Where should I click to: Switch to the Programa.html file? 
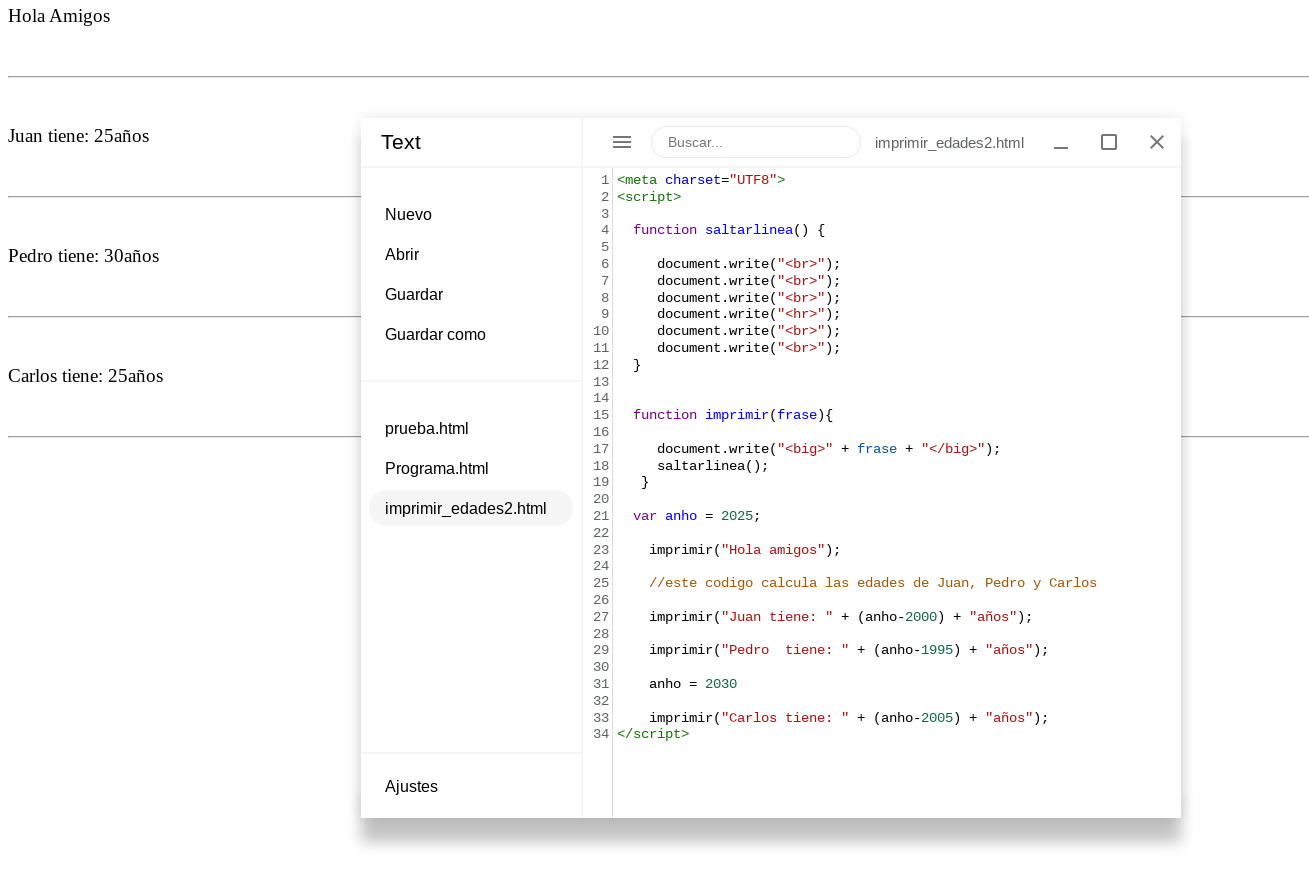(x=437, y=468)
